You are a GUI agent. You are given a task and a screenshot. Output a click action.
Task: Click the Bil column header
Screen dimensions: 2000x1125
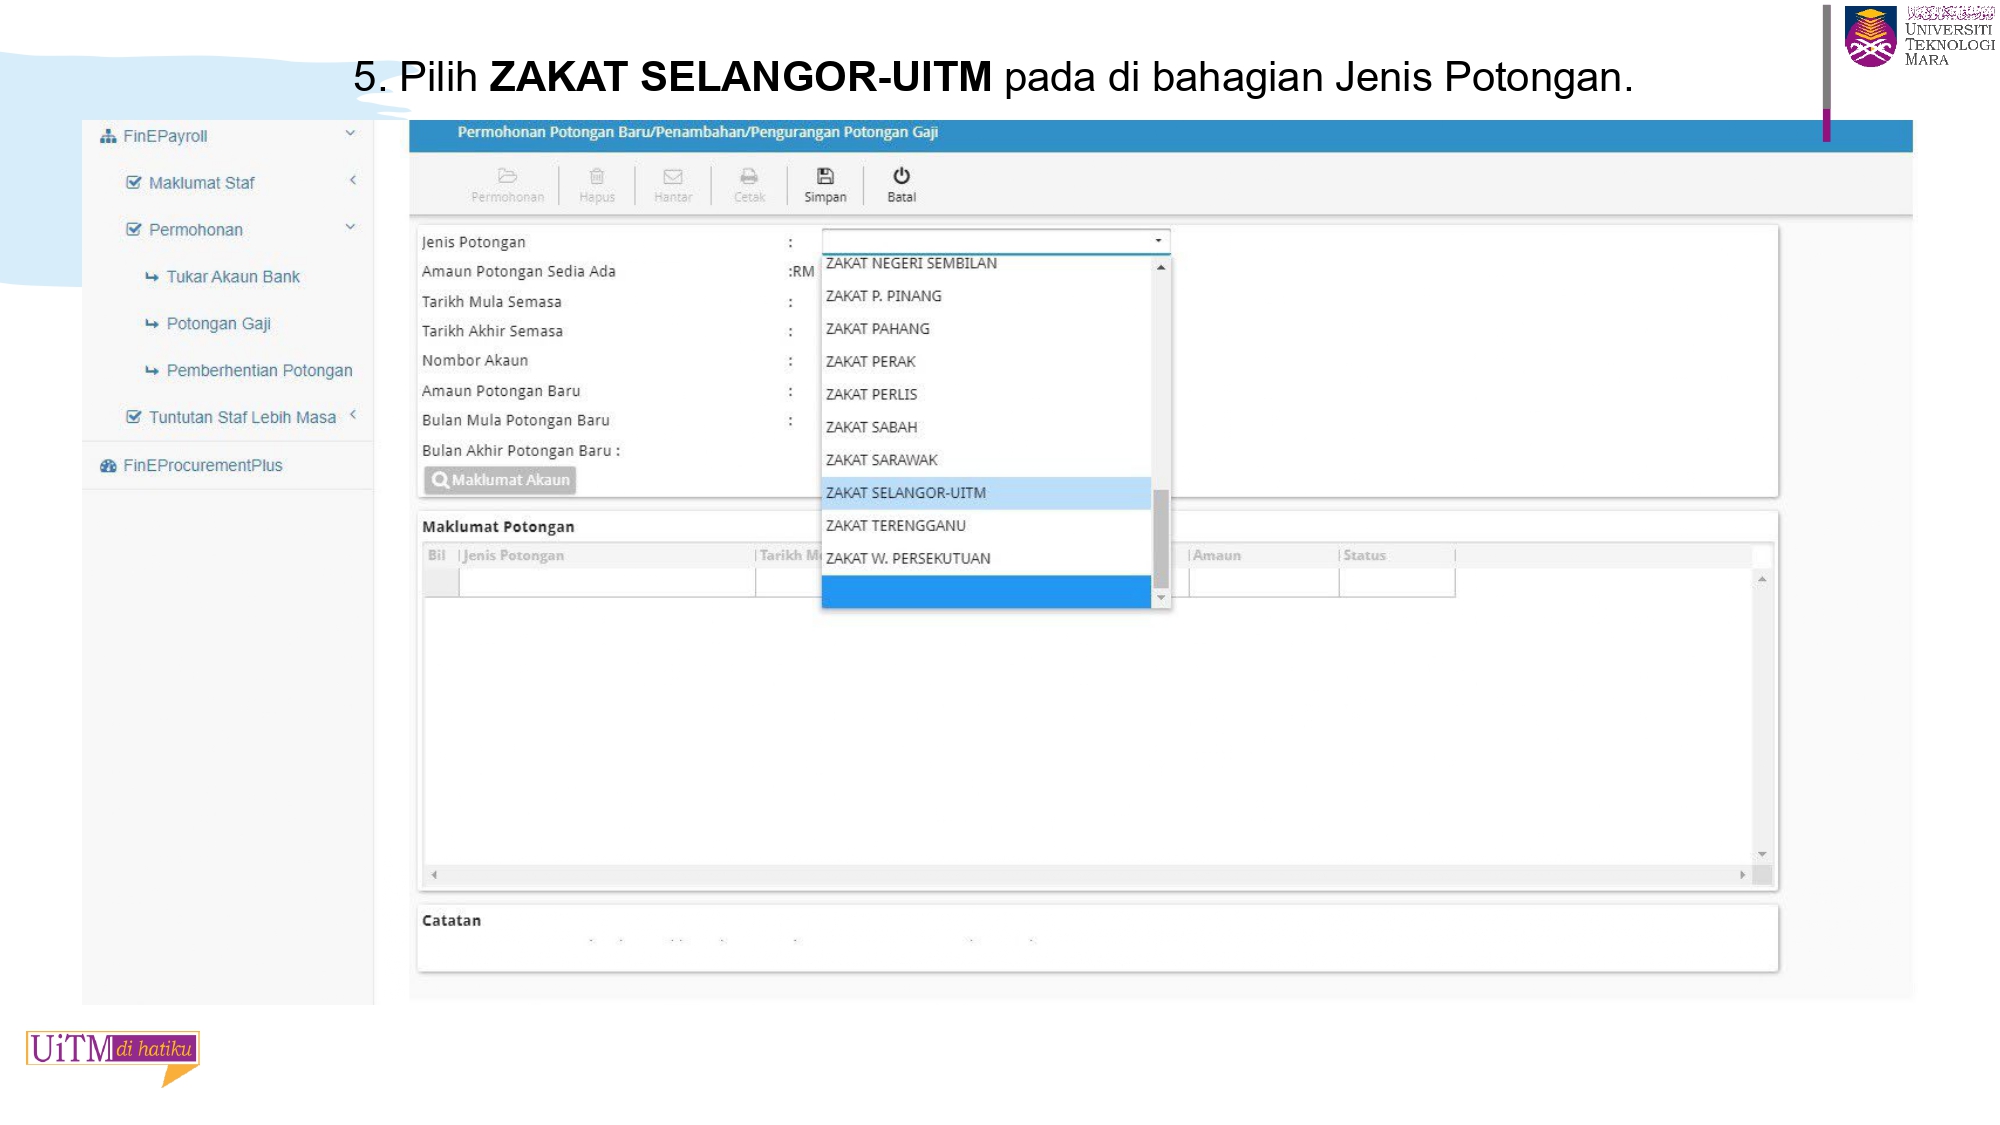tap(440, 556)
